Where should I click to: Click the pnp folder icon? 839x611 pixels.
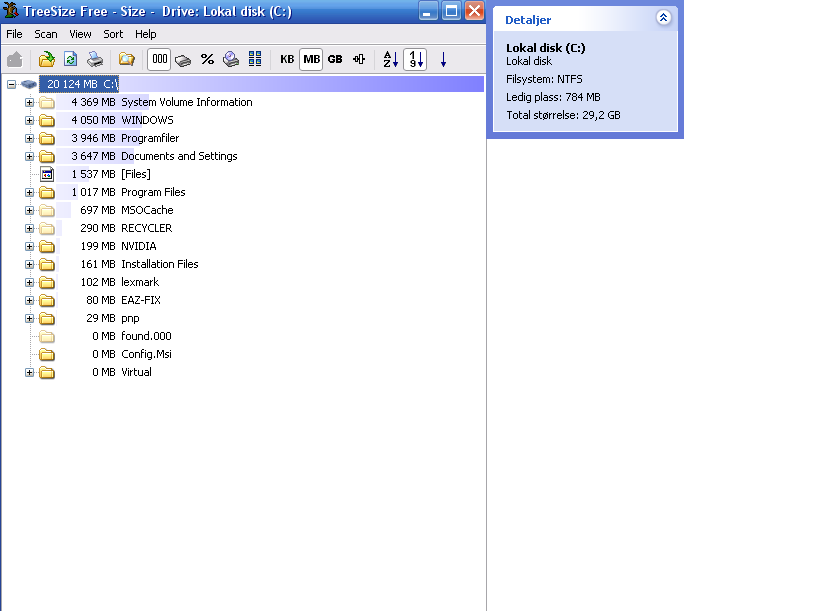[47, 319]
